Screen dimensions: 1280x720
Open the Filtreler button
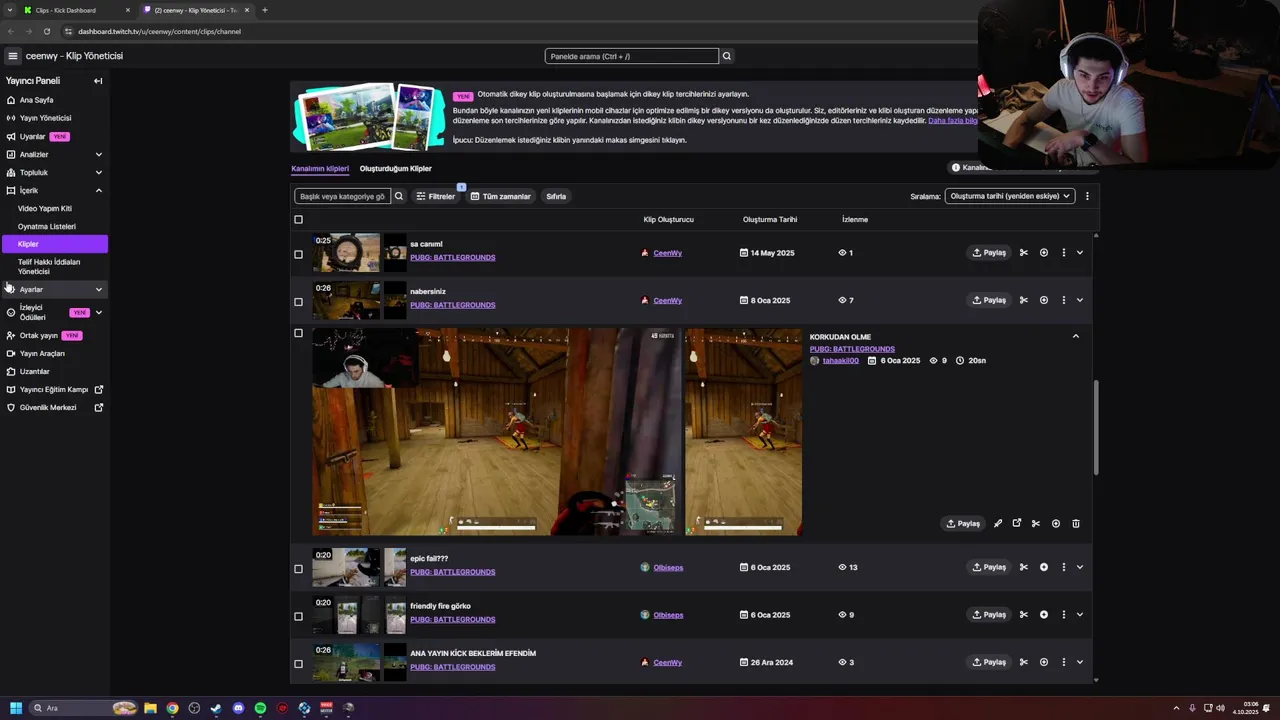(436, 196)
